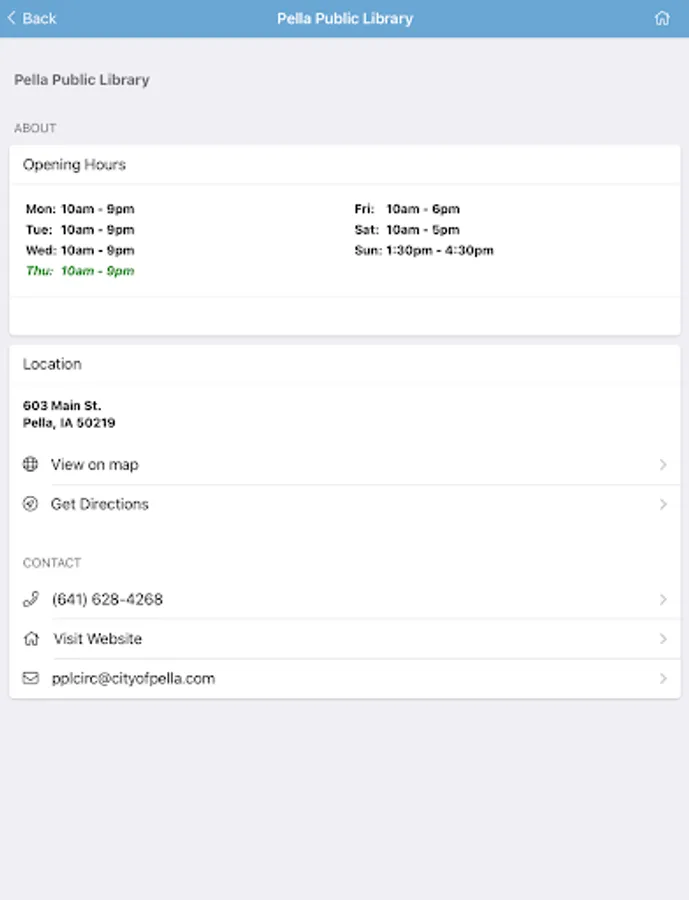Open the Visit Website link
This screenshot has width=689, height=900.
tap(97, 638)
